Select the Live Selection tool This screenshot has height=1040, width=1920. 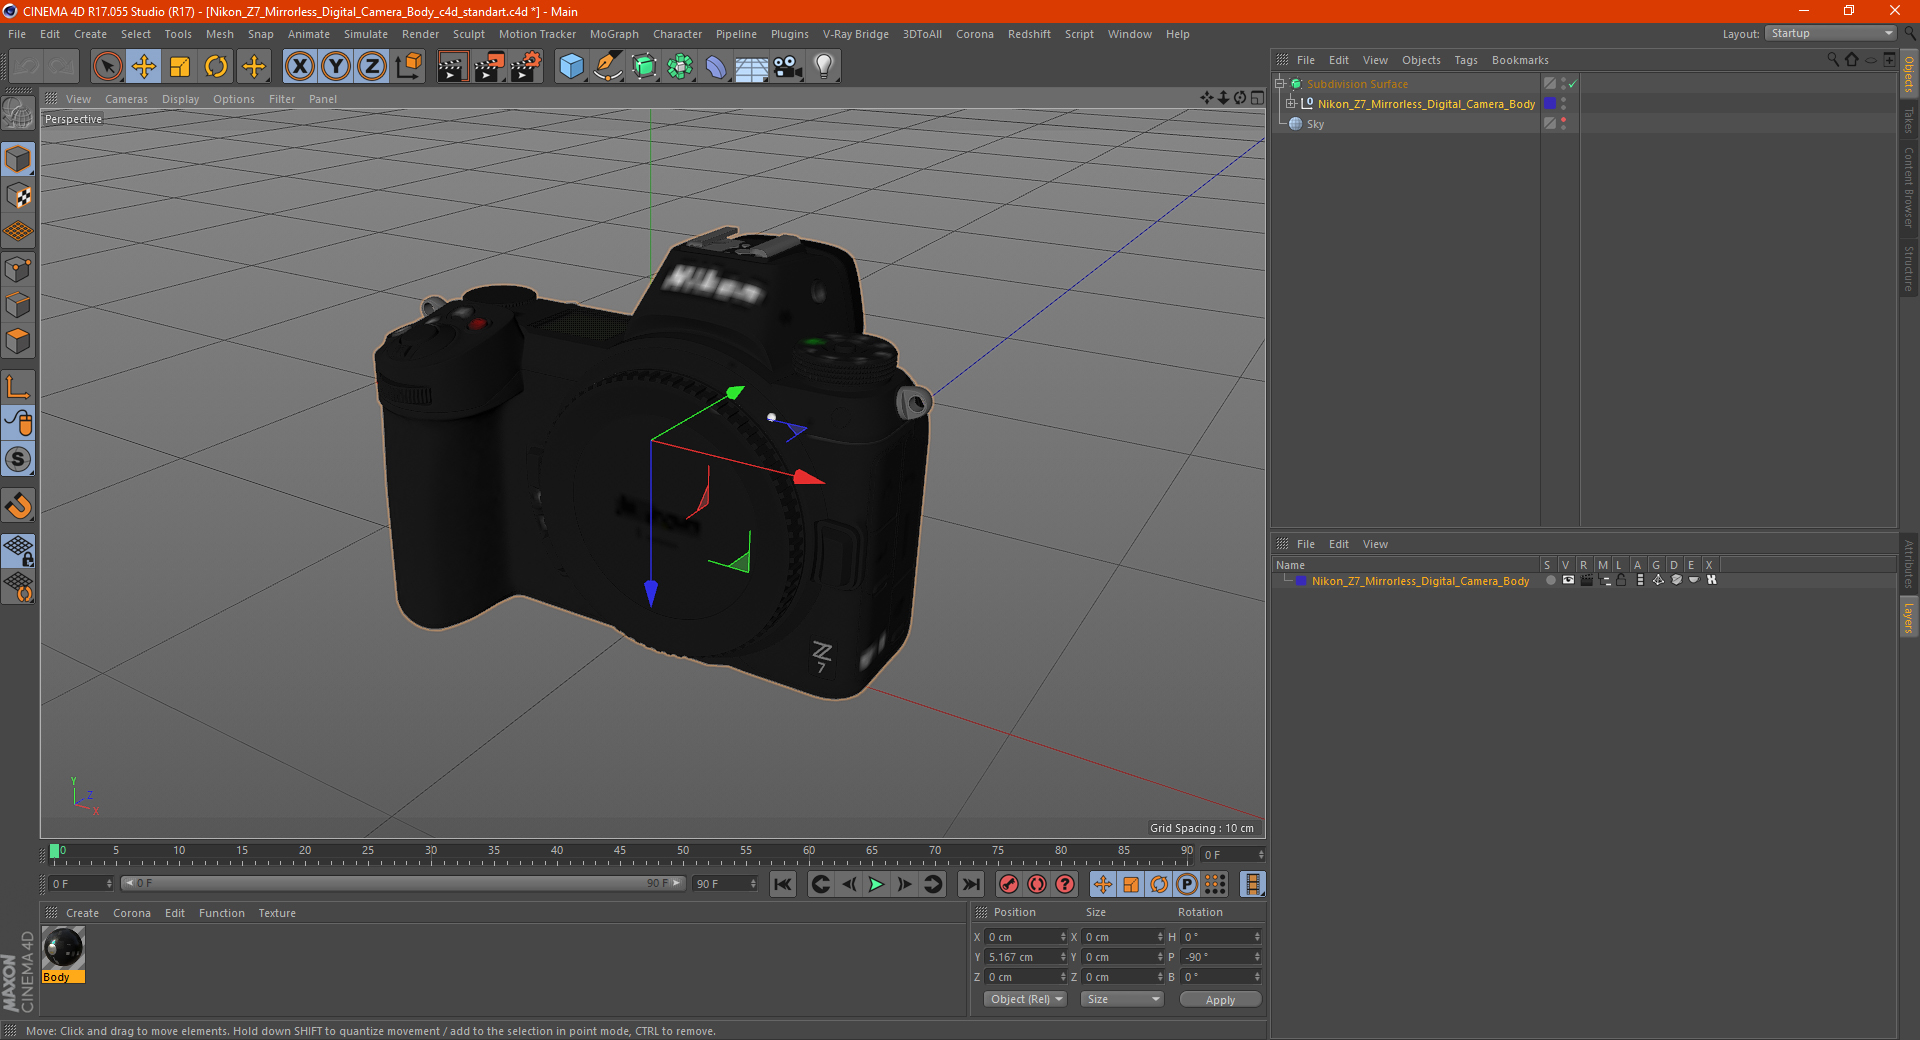(x=107, y=67)
